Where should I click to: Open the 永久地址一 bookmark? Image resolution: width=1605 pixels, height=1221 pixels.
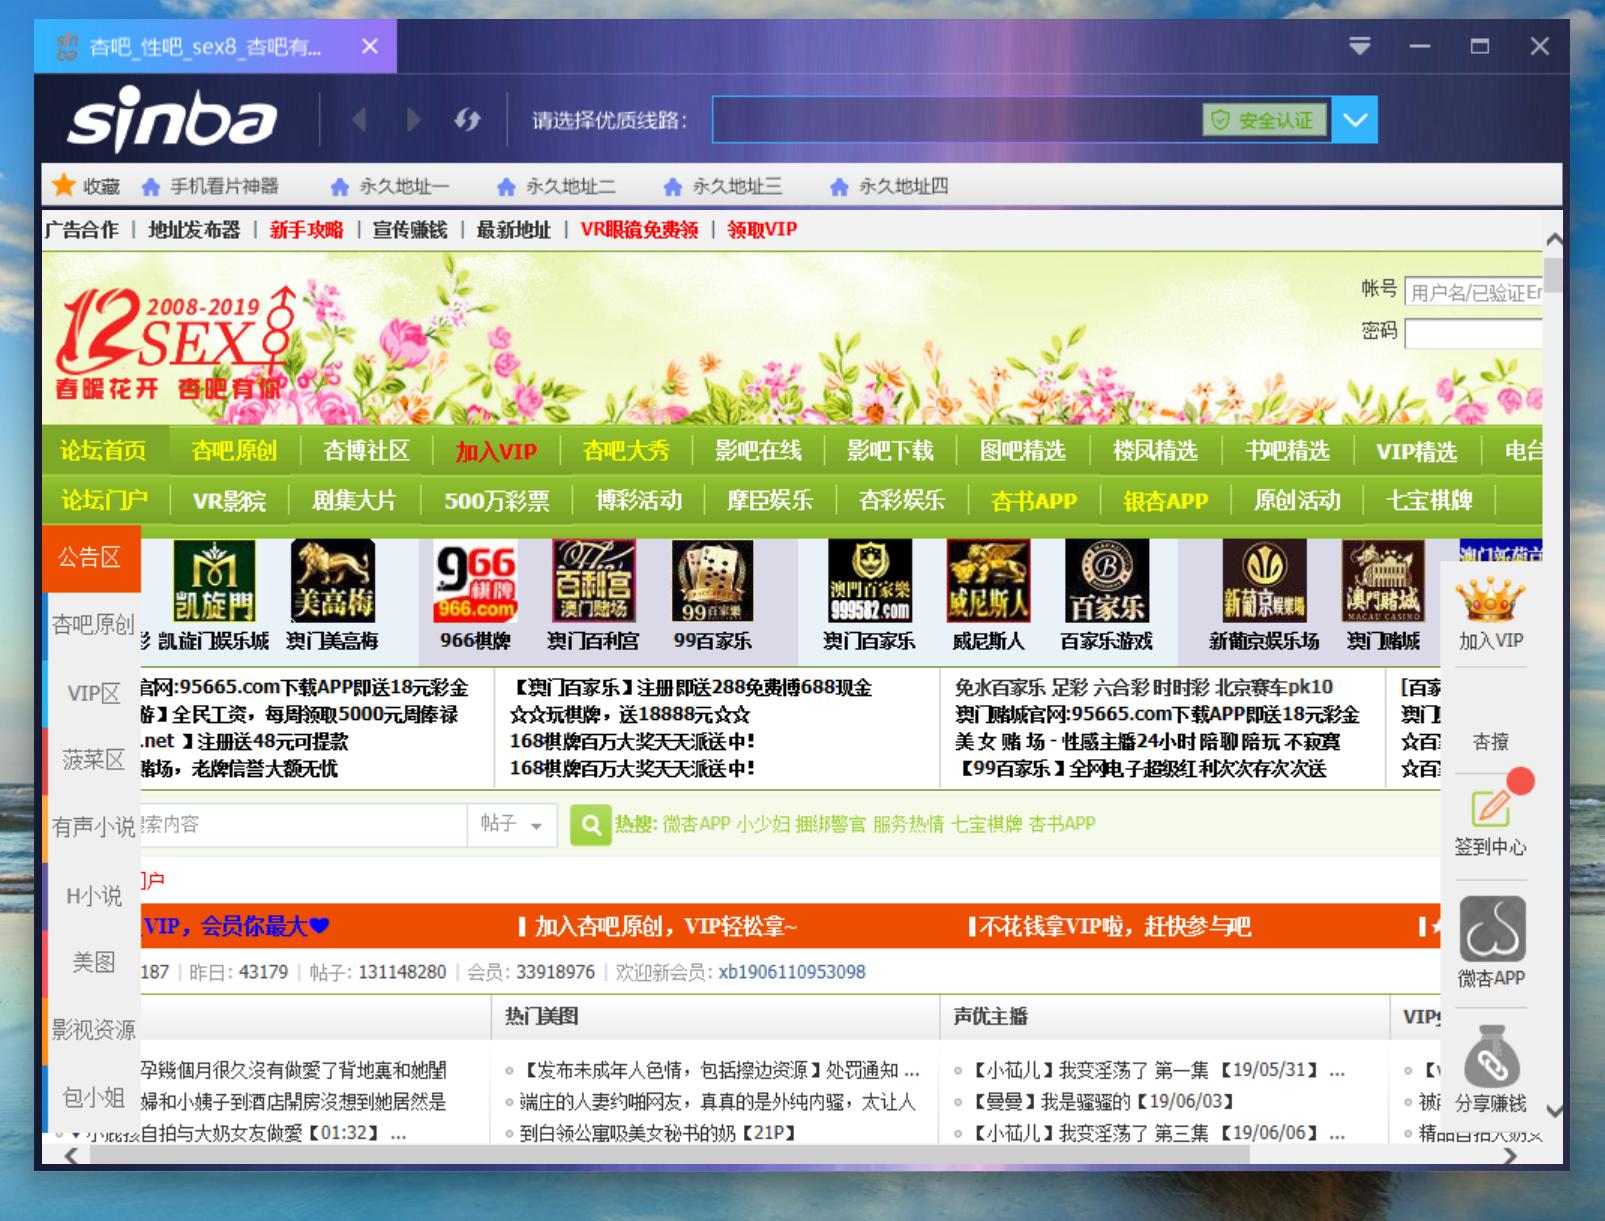click(390, 186)
